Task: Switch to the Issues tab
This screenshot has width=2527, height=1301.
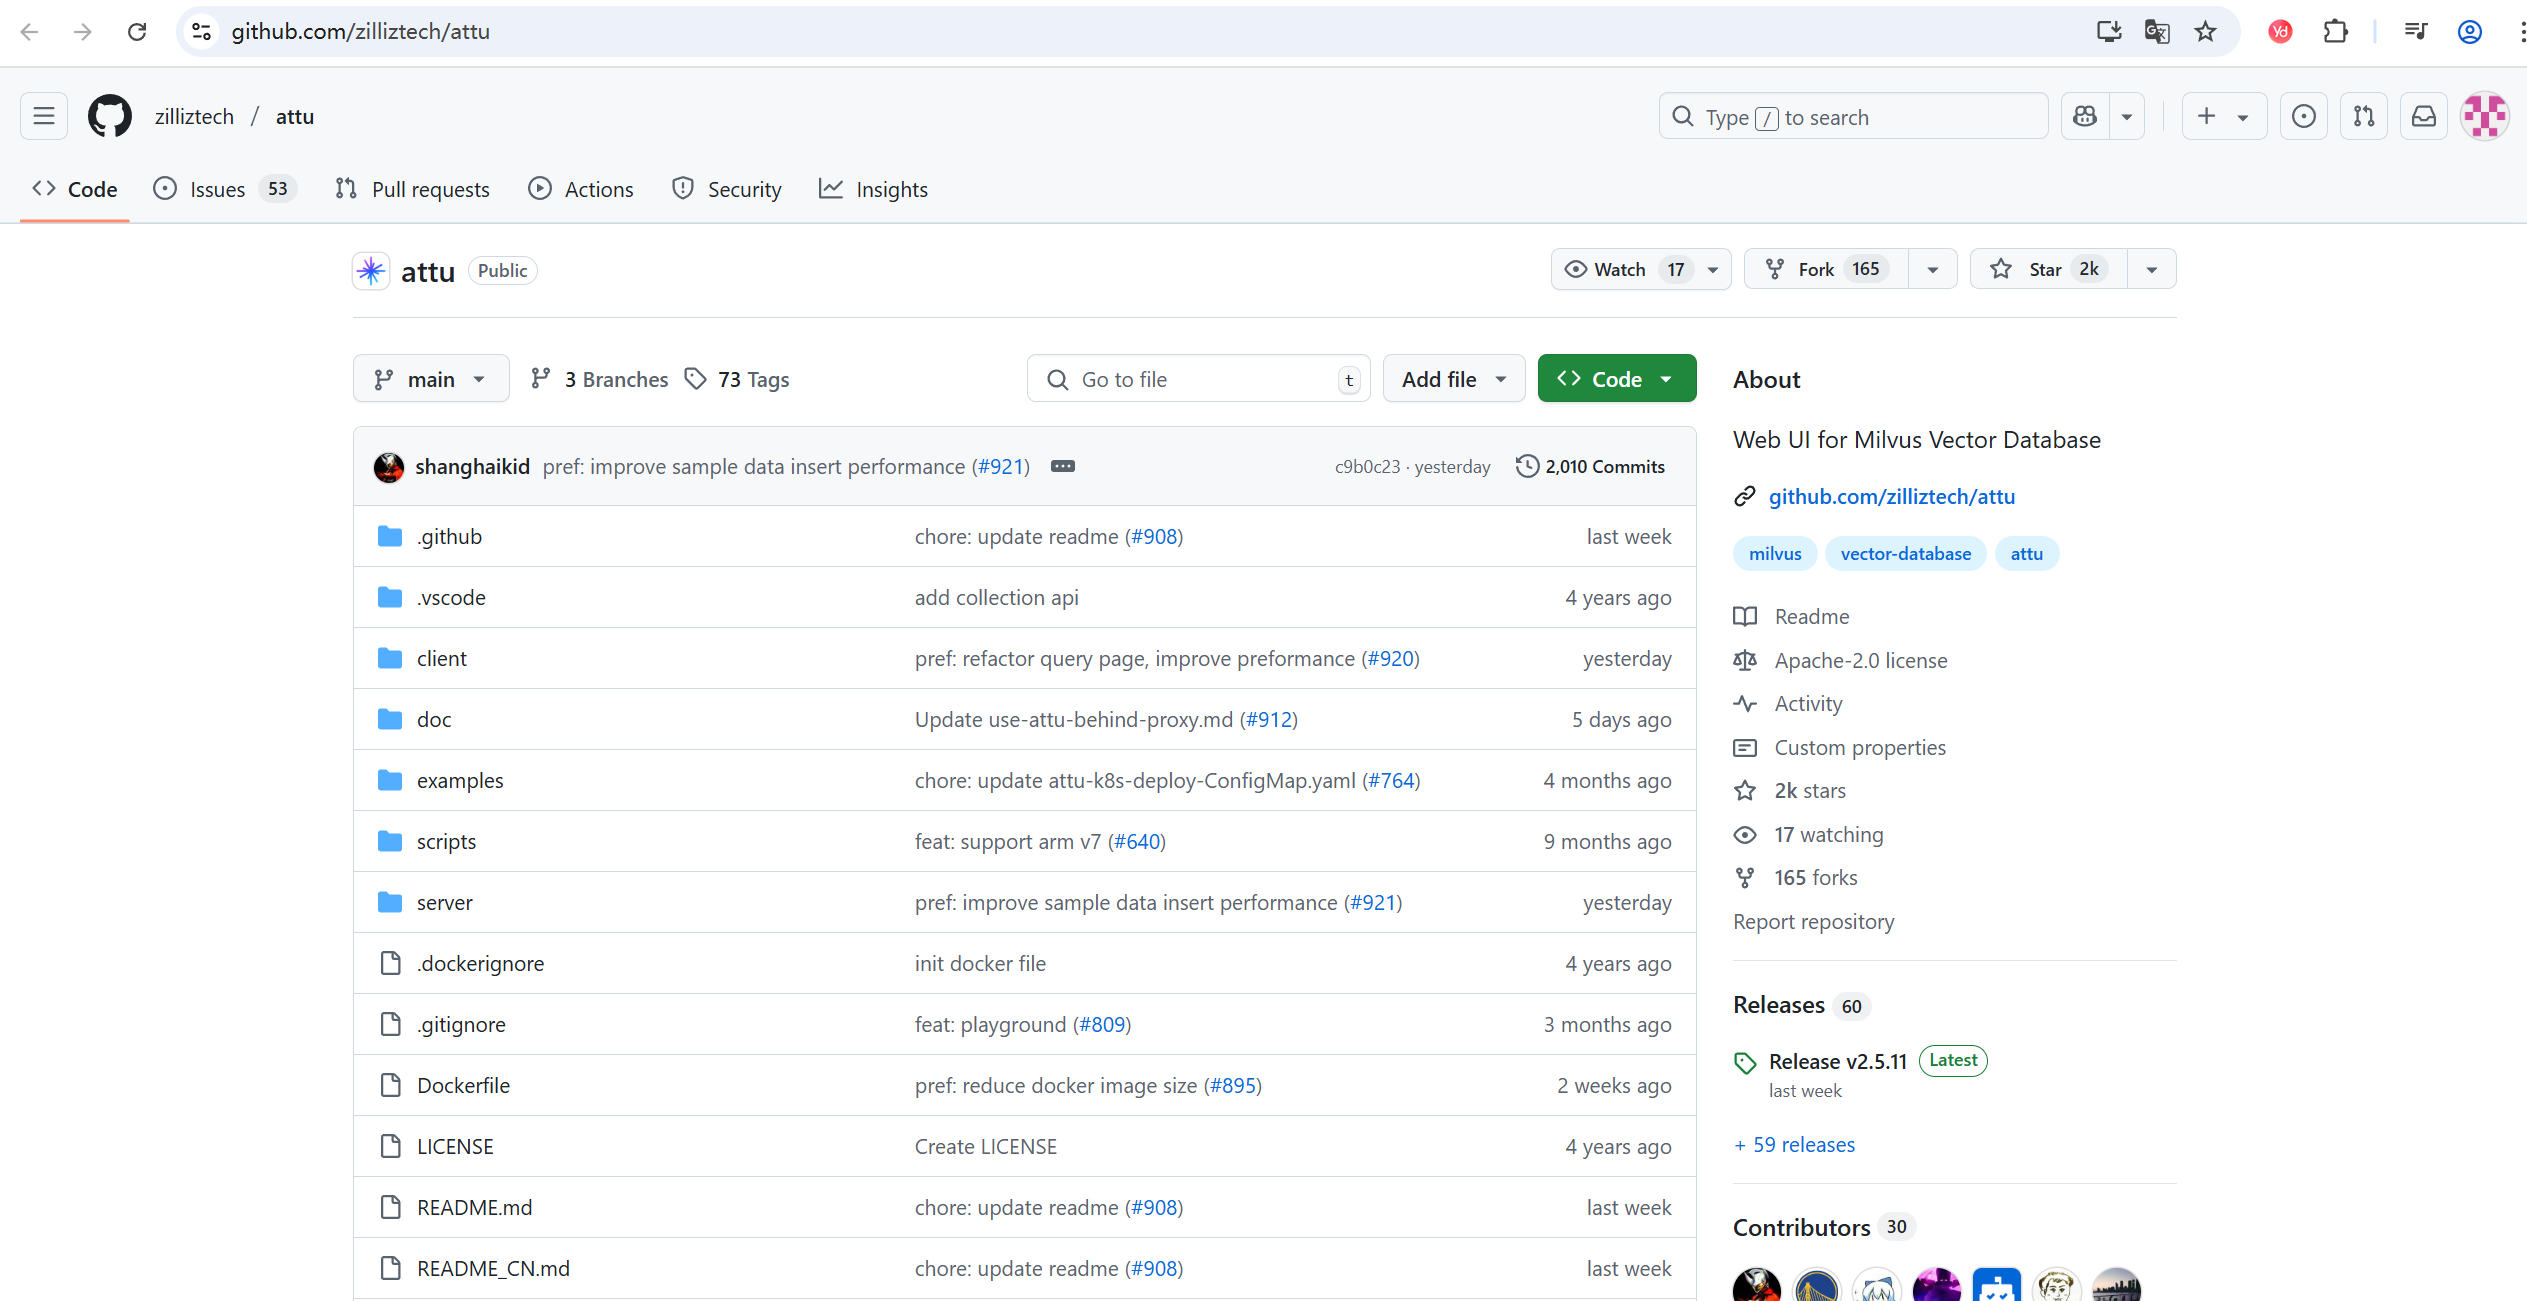Action: coord(217,189)
